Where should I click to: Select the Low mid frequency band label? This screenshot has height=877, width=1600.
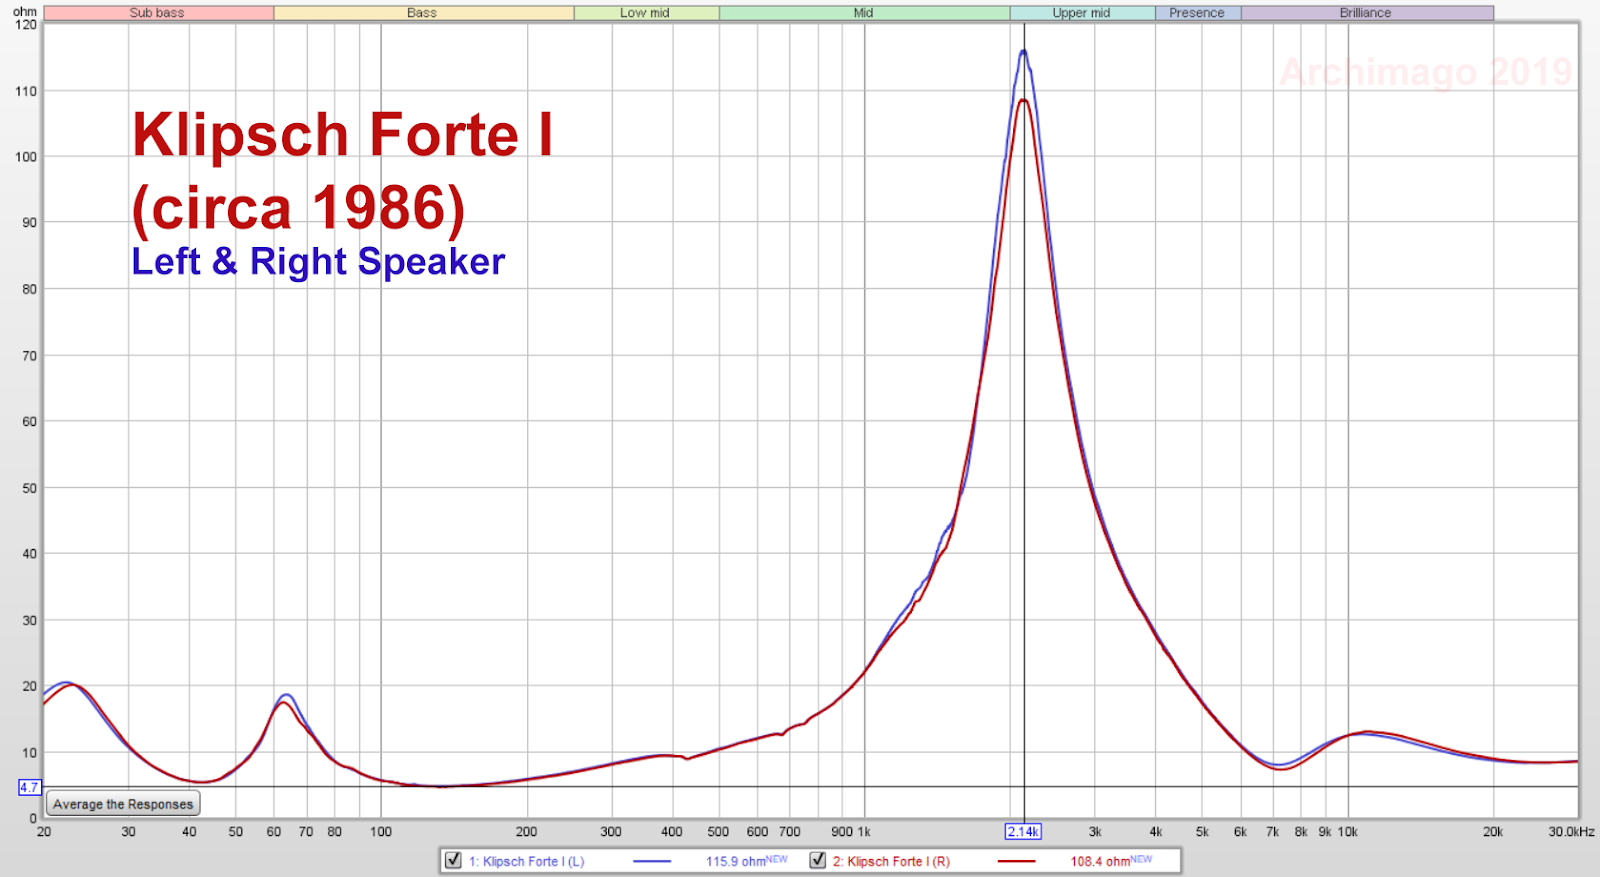[x=646, y=13]
